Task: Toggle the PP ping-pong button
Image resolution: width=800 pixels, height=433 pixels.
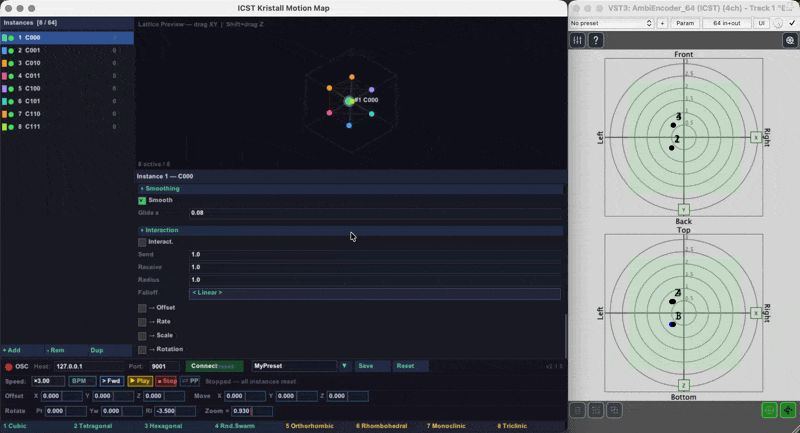Action: (x=190, y=381)
